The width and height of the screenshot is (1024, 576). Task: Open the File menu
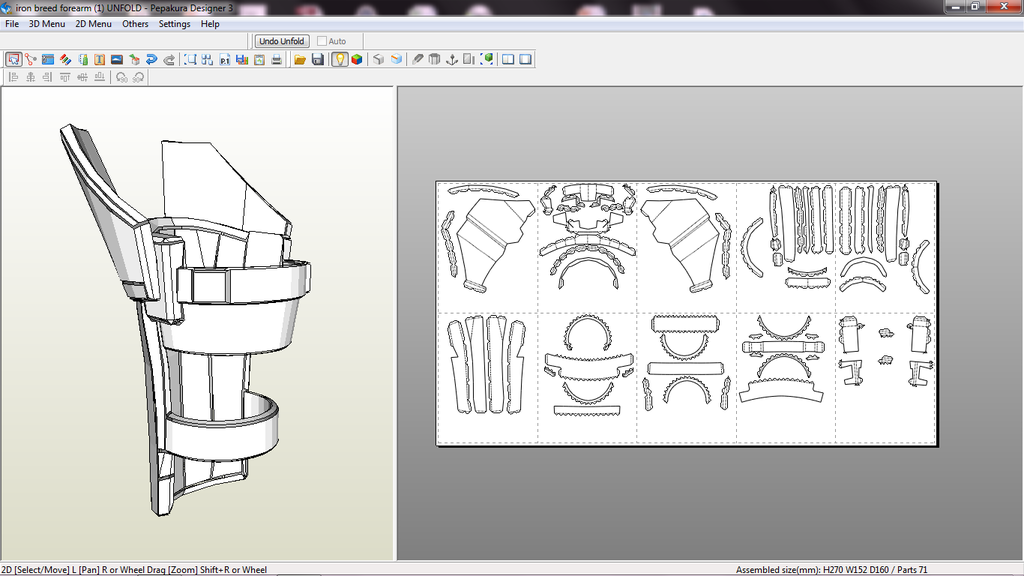12,24
